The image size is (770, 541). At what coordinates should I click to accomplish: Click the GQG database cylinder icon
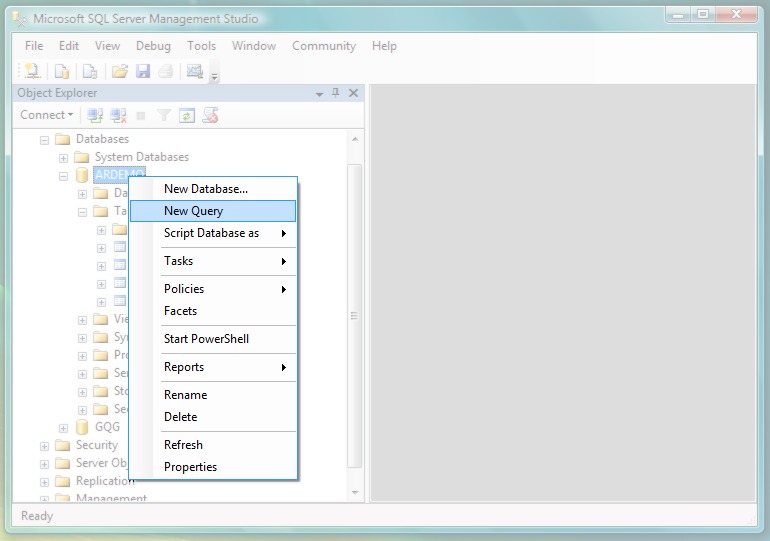point(82,427)
